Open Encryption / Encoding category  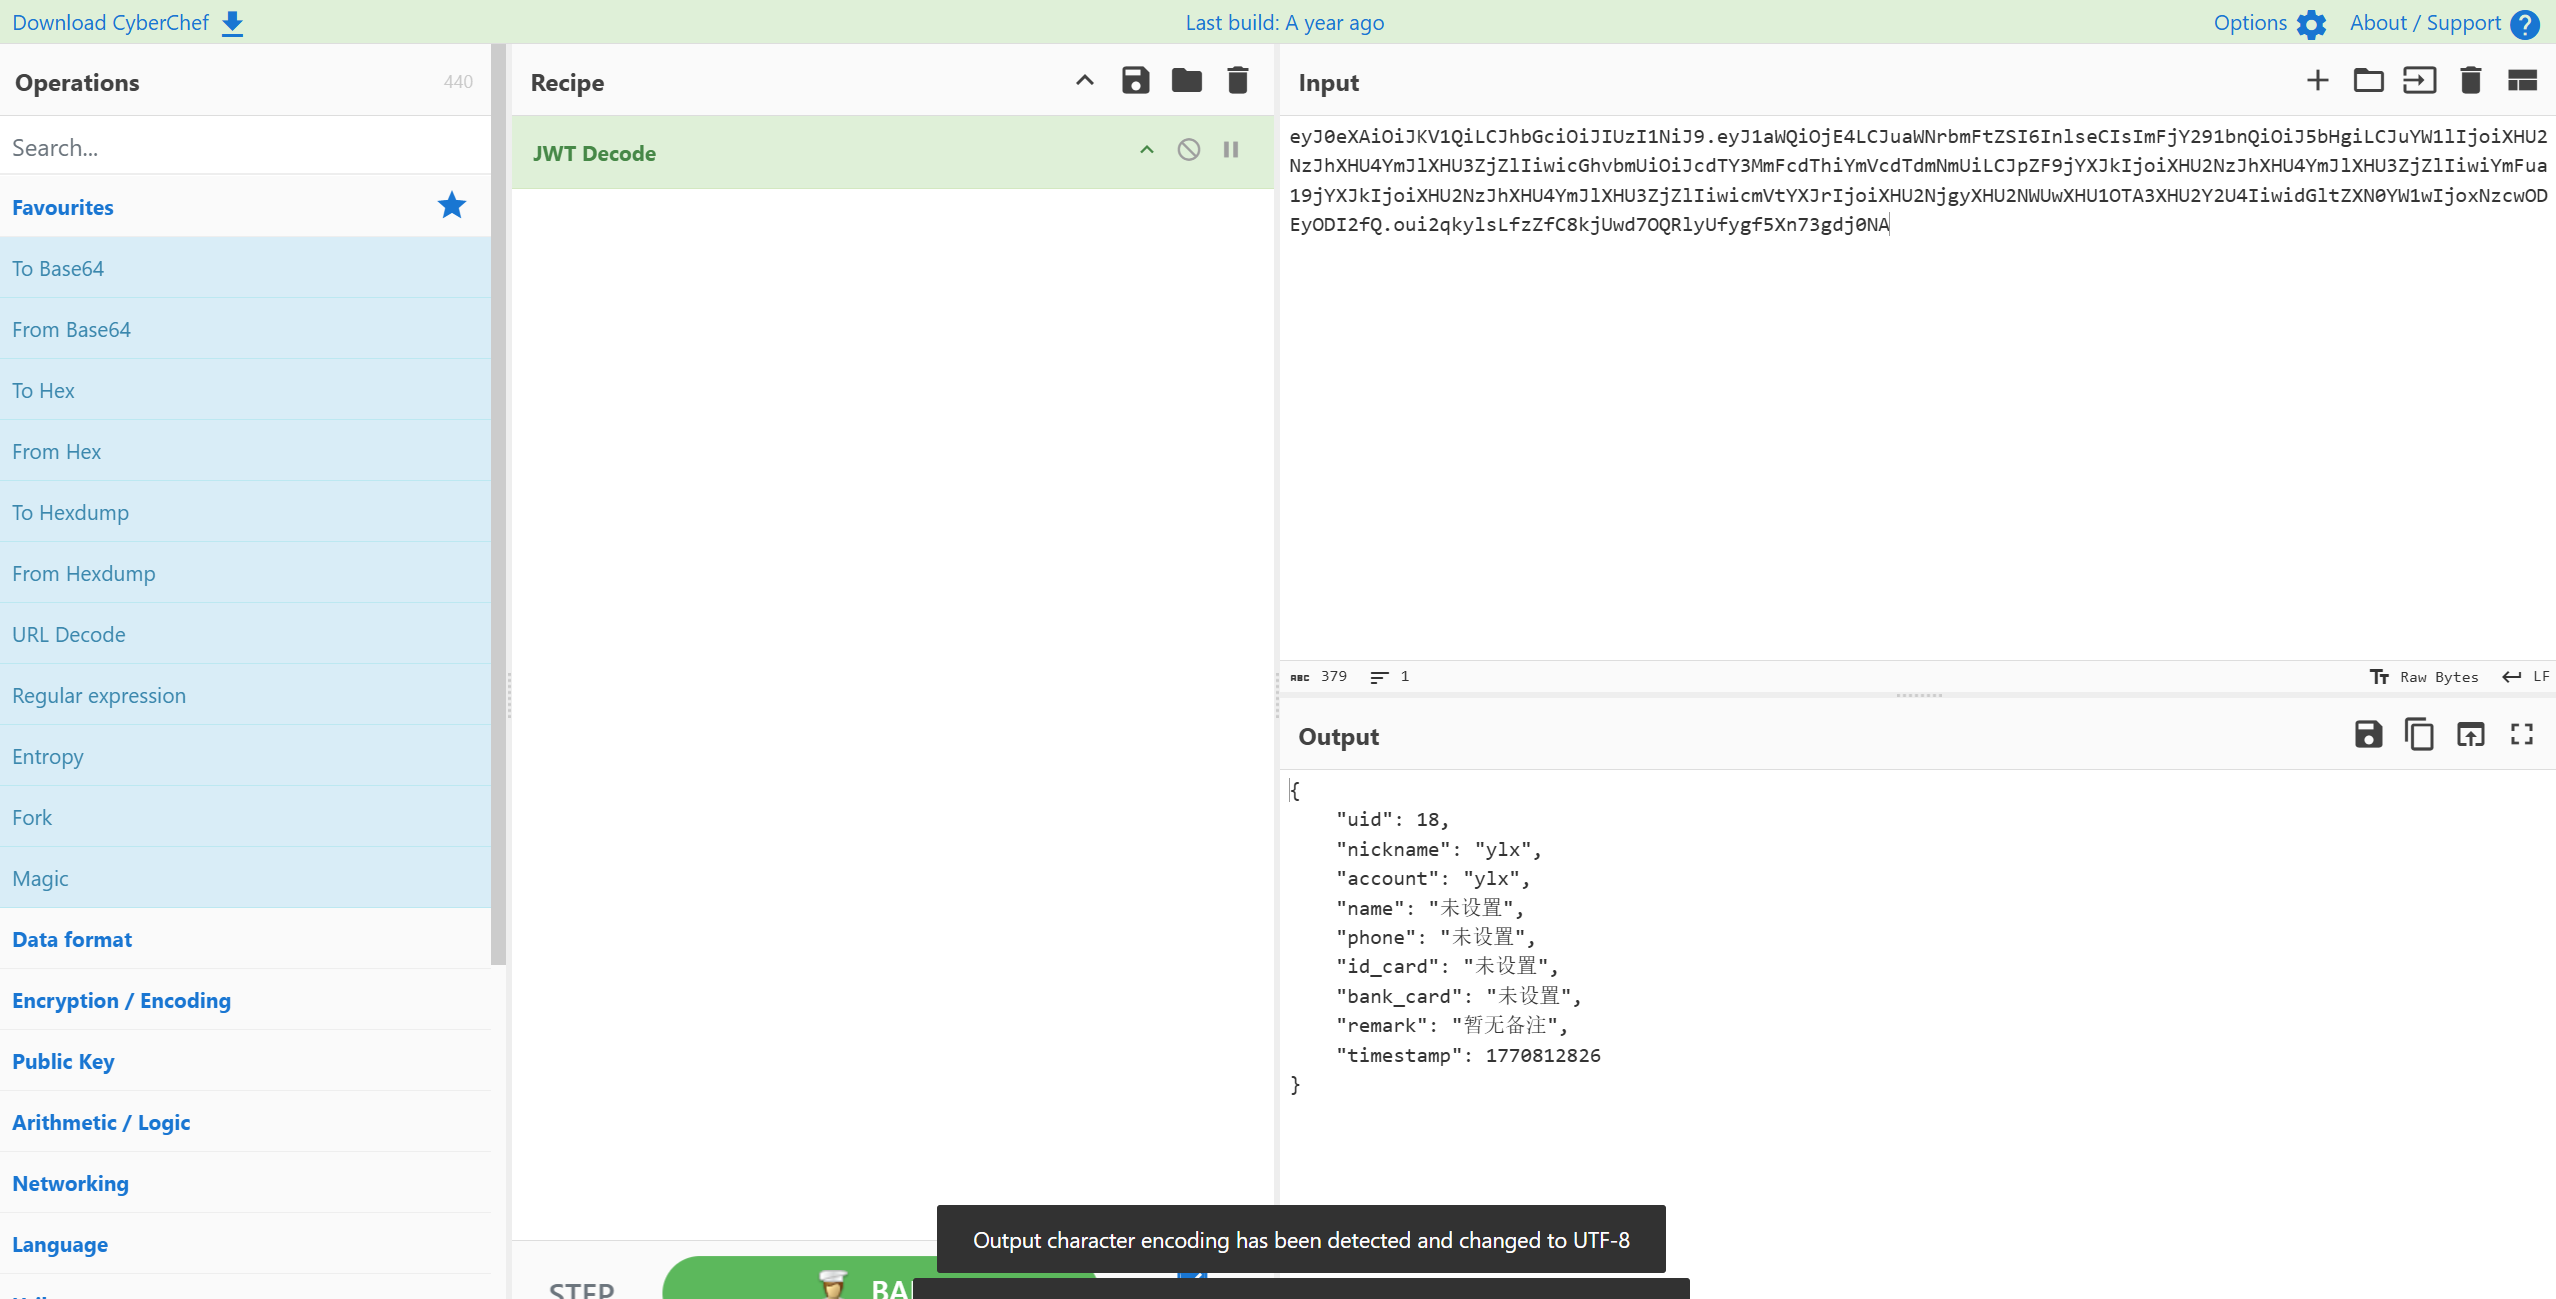pyautogui.click(x=121, y=1000)
